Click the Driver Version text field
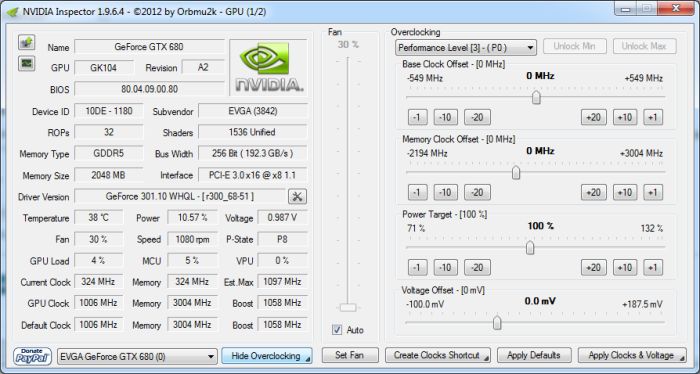Image resolution: width=700 pixels, height=374 pixels. (180, 196)
